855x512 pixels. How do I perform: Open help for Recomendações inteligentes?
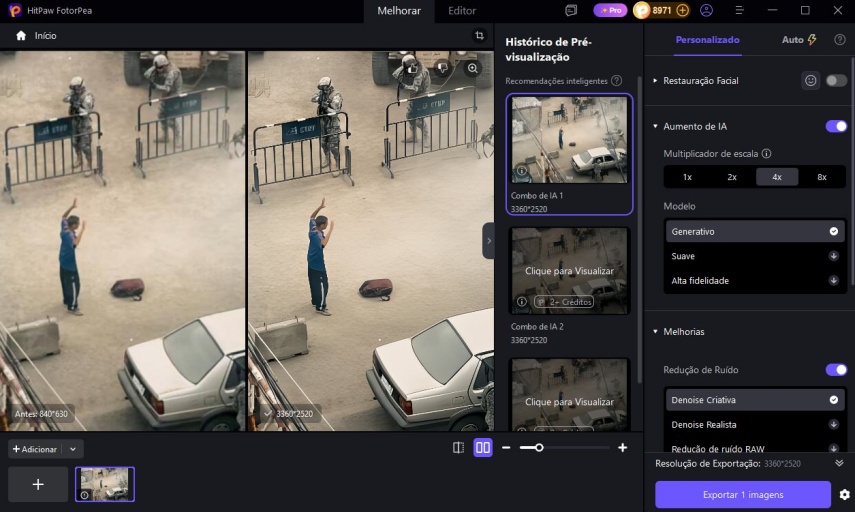(x=616, y=81)
